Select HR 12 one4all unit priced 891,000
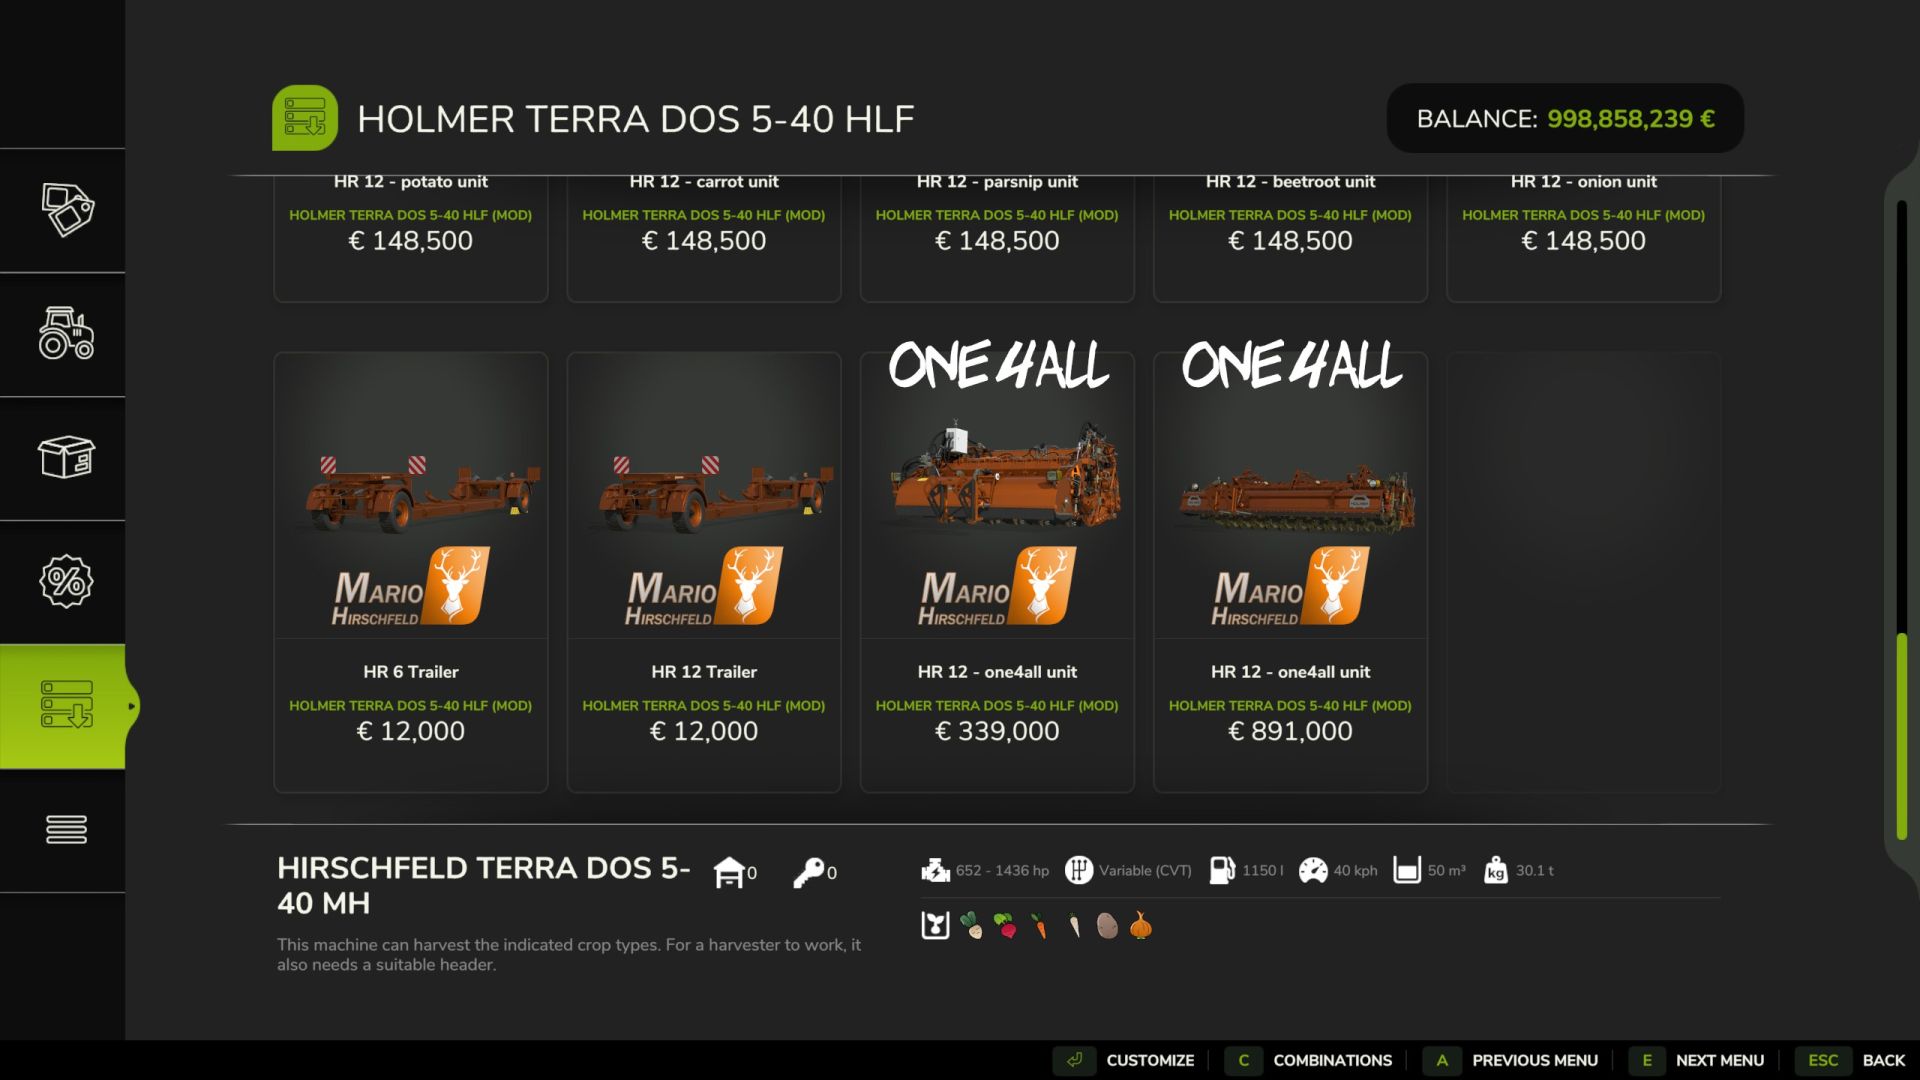 click(1290, 572)
